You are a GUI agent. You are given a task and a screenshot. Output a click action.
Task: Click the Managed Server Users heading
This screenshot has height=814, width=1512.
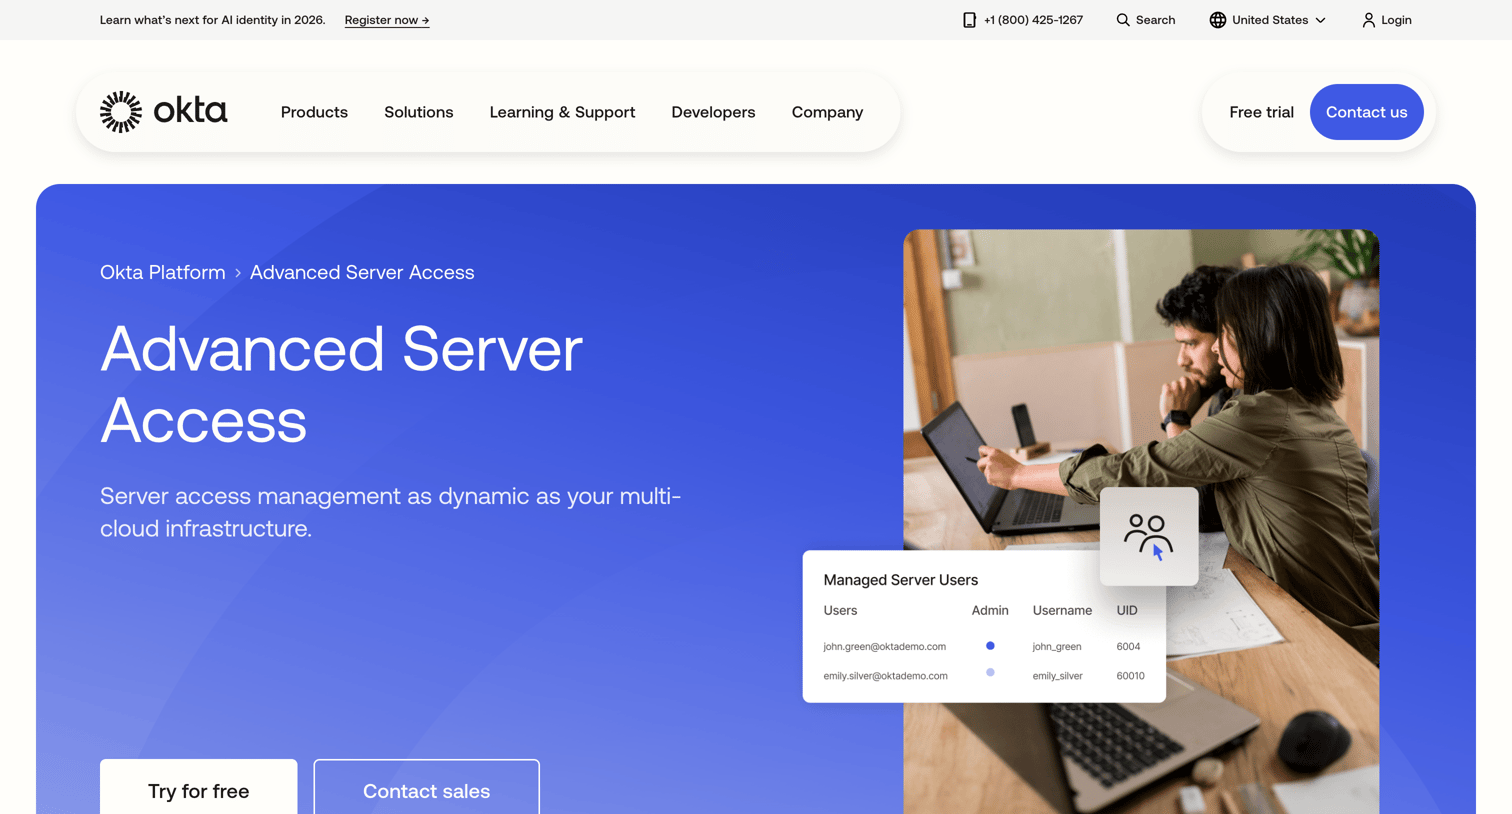click(900, 580)
